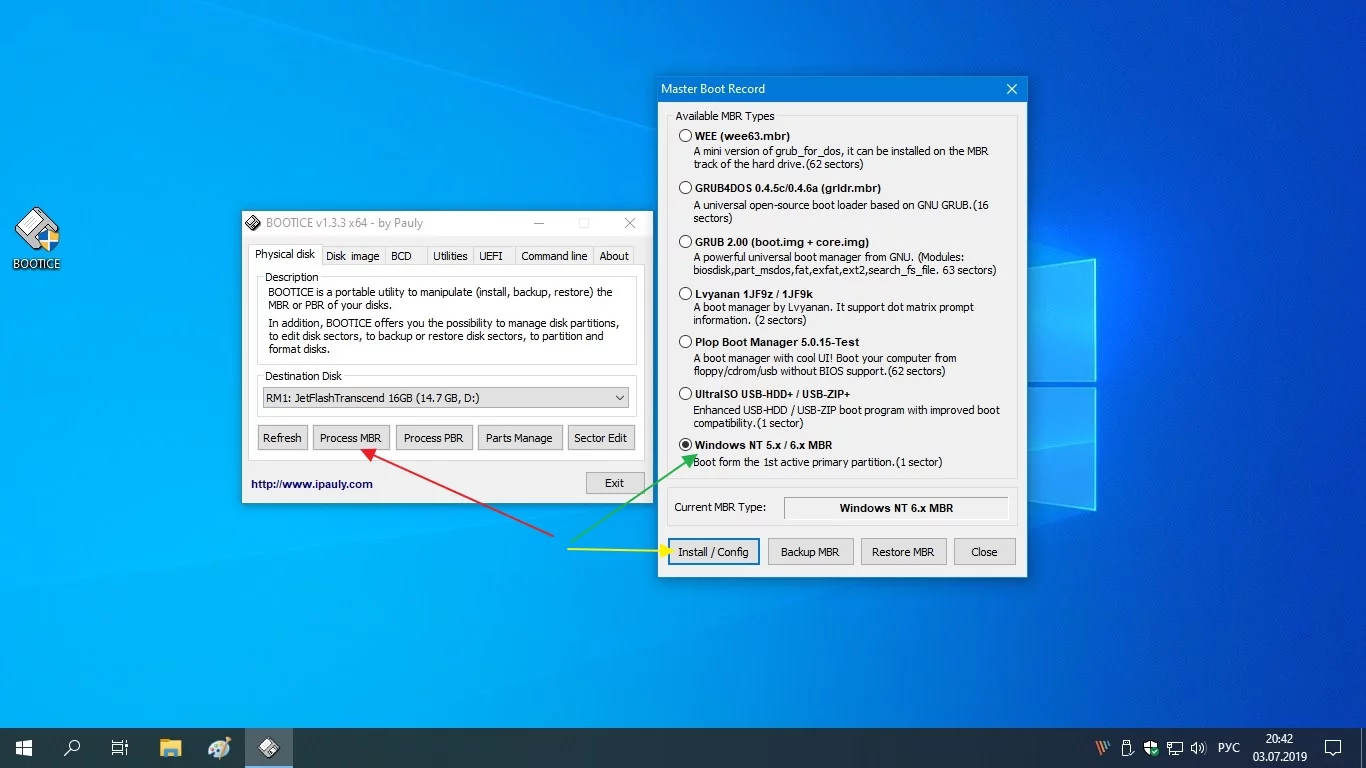The height and width of the screenshot is (768, 1366).
Task: Show the About tab
Action: click(x=614, y=256)
